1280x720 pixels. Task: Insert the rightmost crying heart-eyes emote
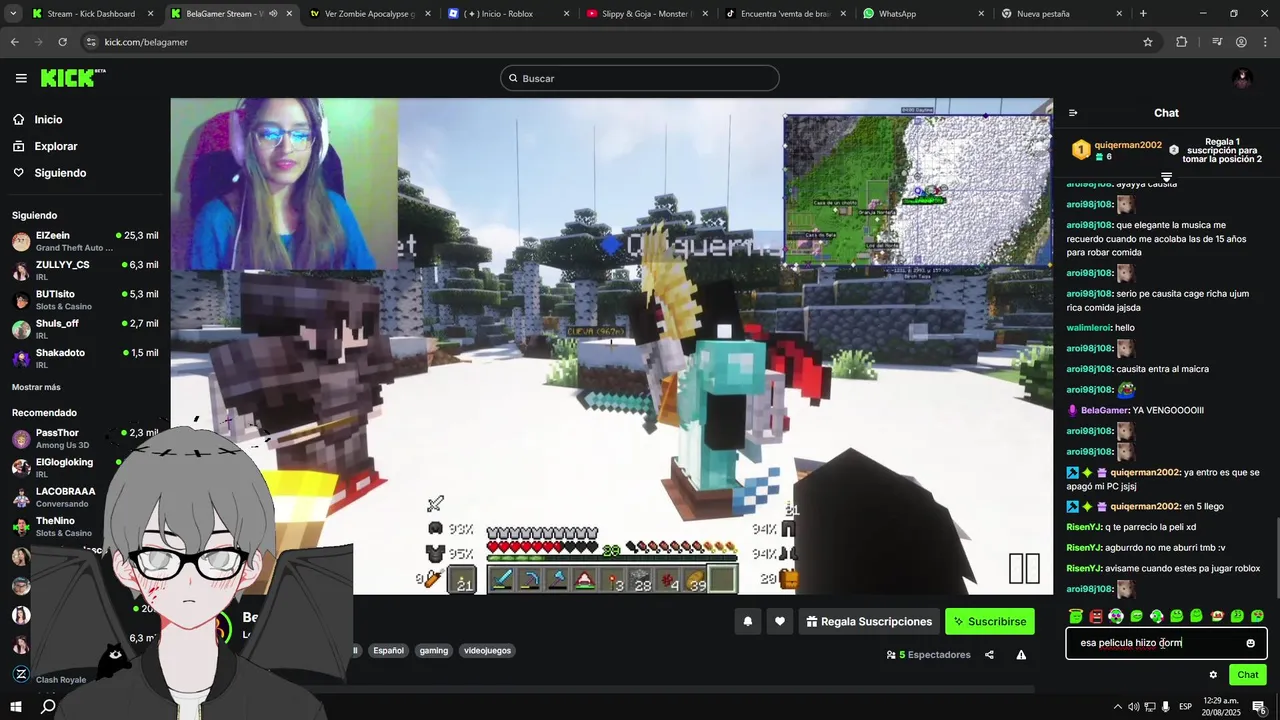(x=1257, y=616)
